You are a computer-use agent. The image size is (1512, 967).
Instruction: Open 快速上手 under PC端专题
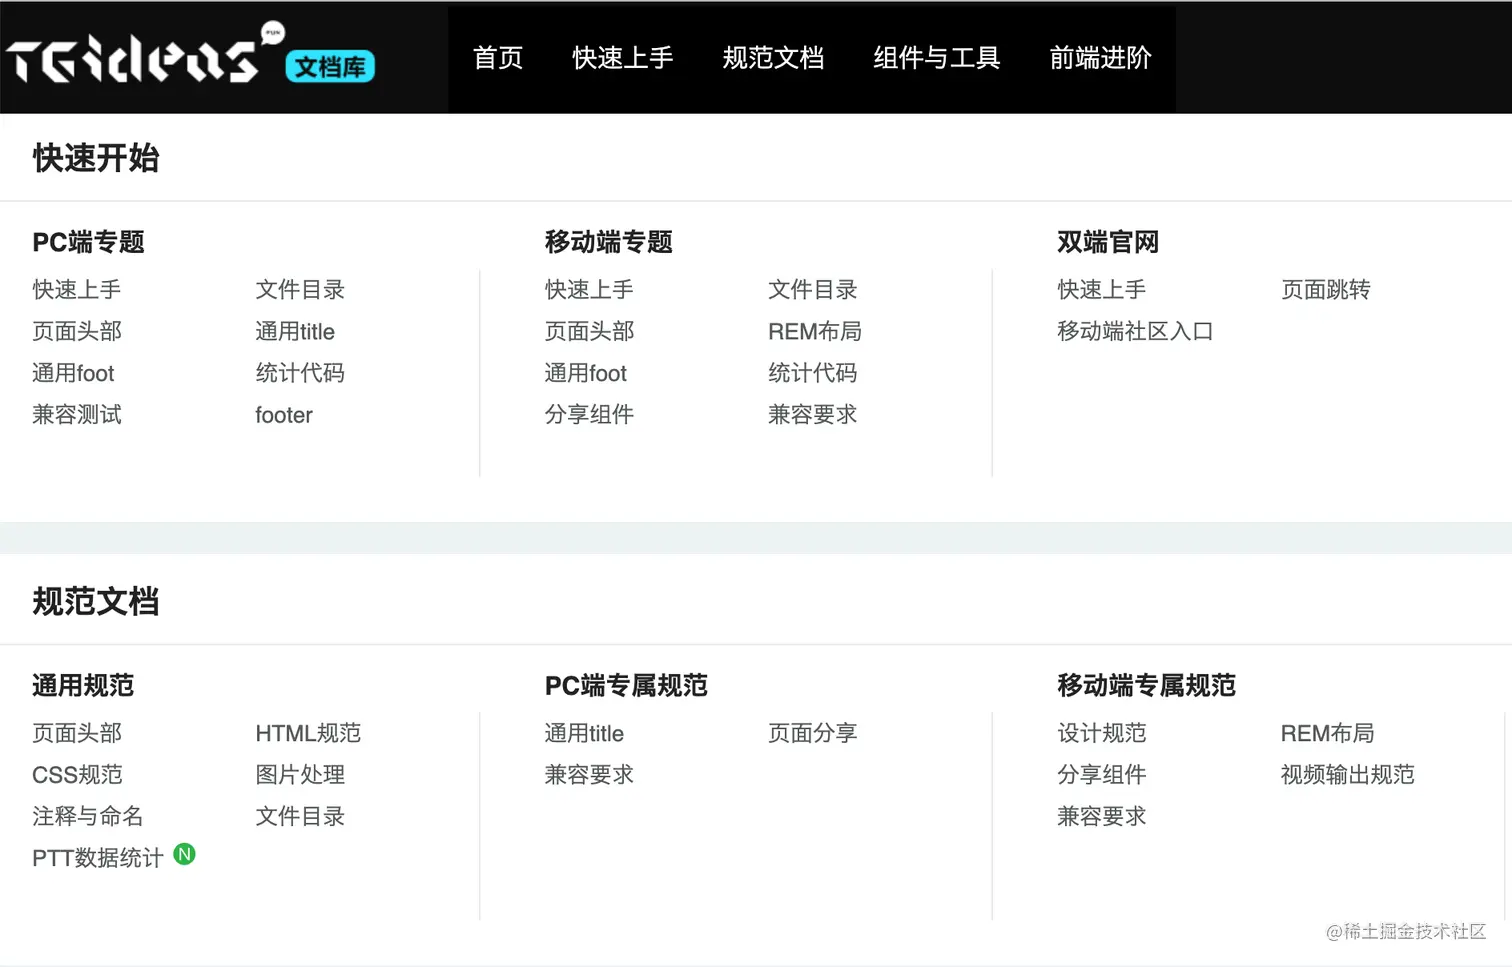[x=77, y=290]
